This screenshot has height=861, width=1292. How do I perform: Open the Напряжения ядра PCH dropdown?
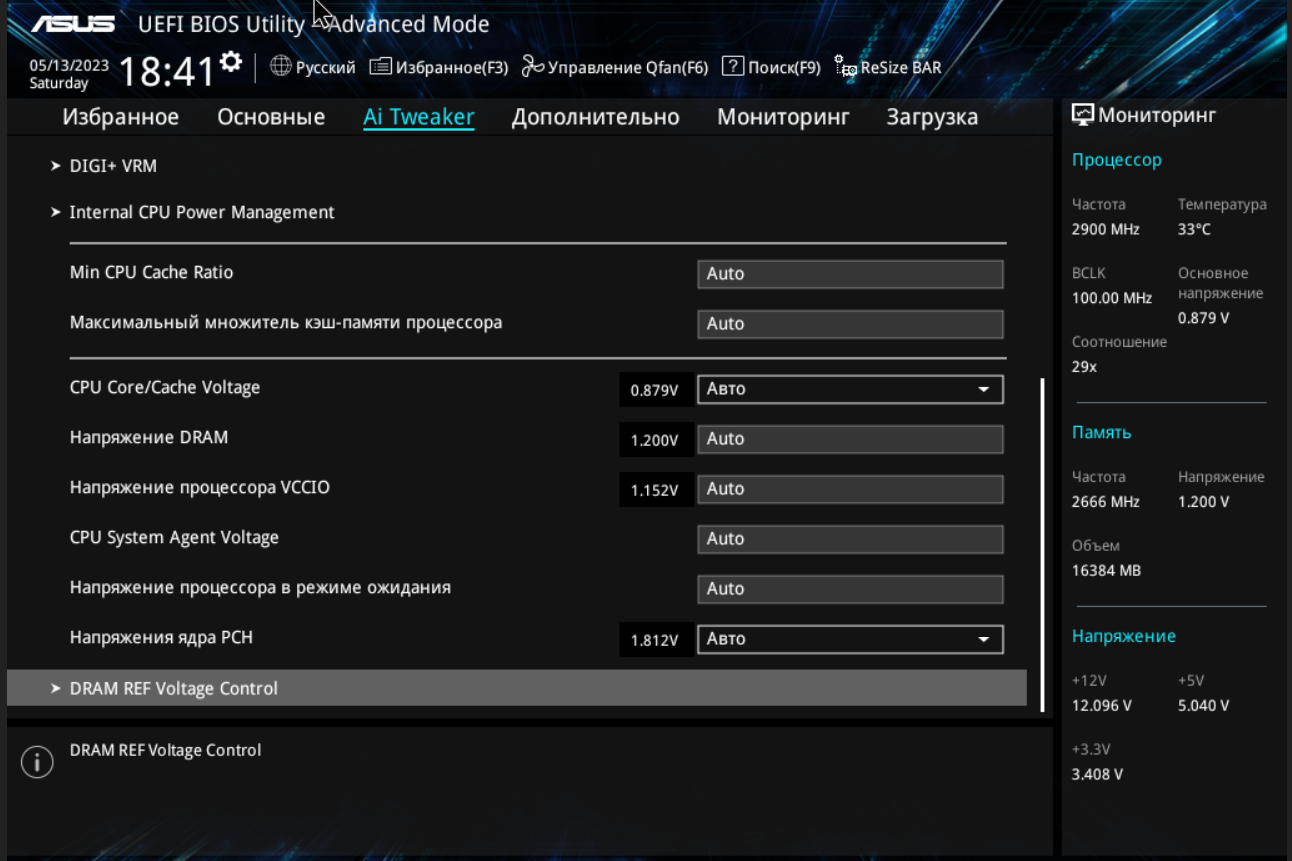click(850, 639)
